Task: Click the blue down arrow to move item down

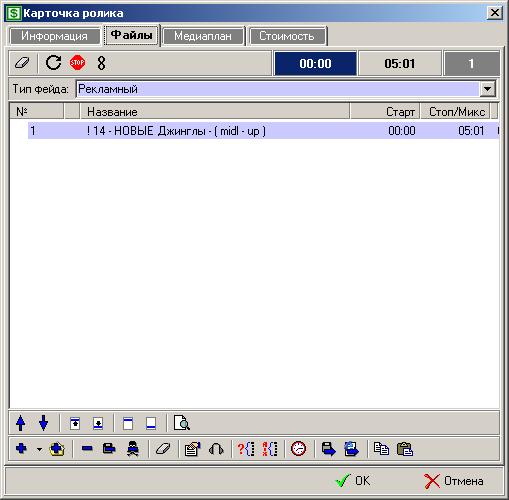Action: tap(44, 423)
